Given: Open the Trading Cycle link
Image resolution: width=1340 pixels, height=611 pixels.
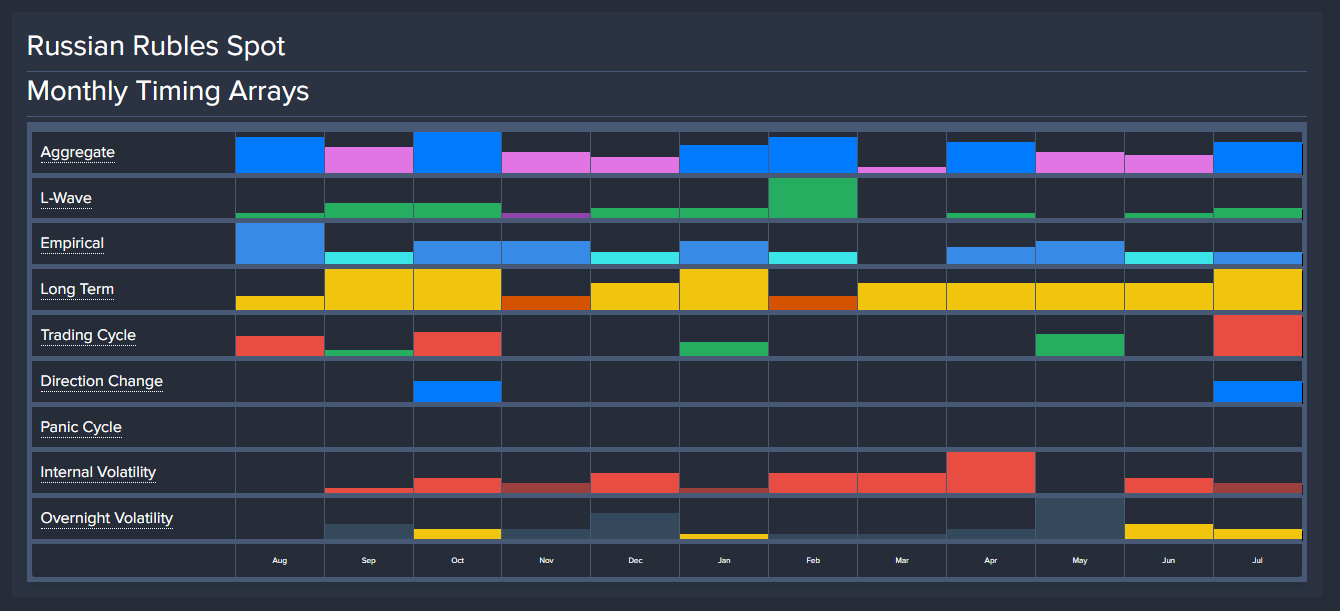Looking at the screenshot, I should coord(88,335).
